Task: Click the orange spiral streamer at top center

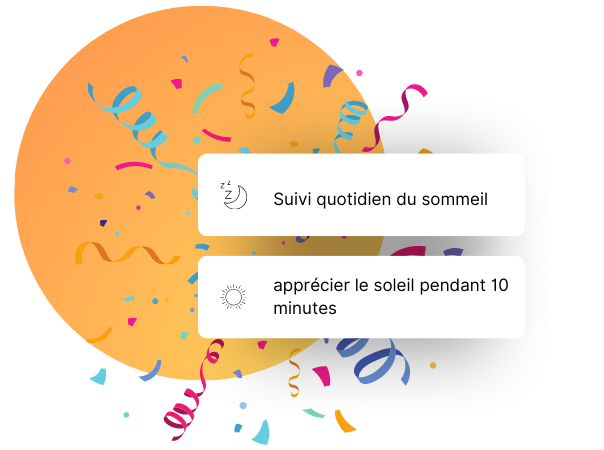Action: (246, 84)
